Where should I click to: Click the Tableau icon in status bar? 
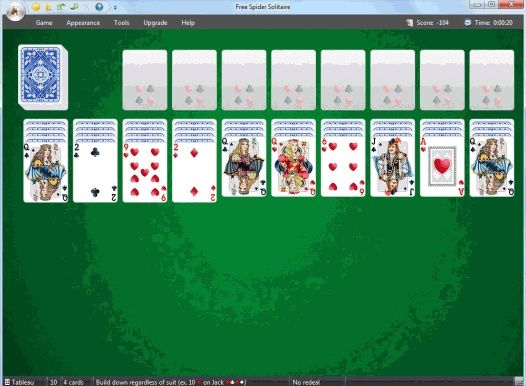coord(7,382)
